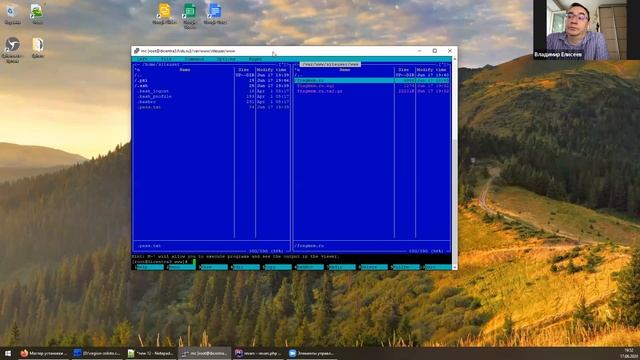Open the green Google Sheets desktop shortcut
640x360 pixels.
point(190,16)
